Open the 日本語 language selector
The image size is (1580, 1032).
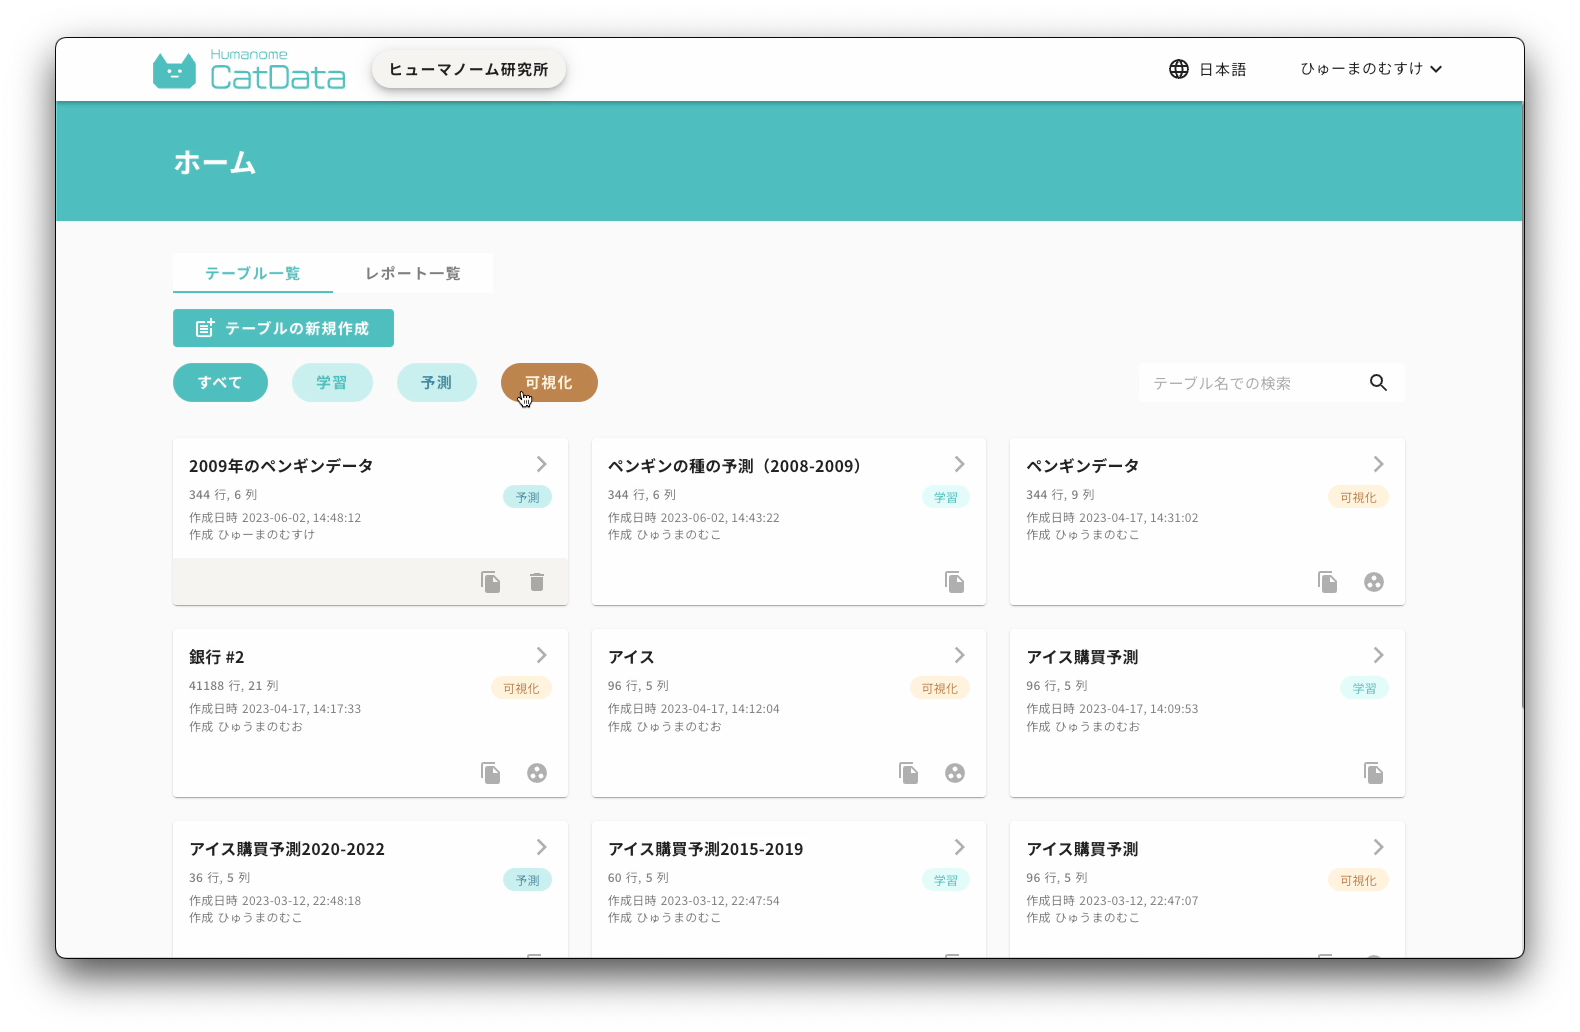point(1208,69)
